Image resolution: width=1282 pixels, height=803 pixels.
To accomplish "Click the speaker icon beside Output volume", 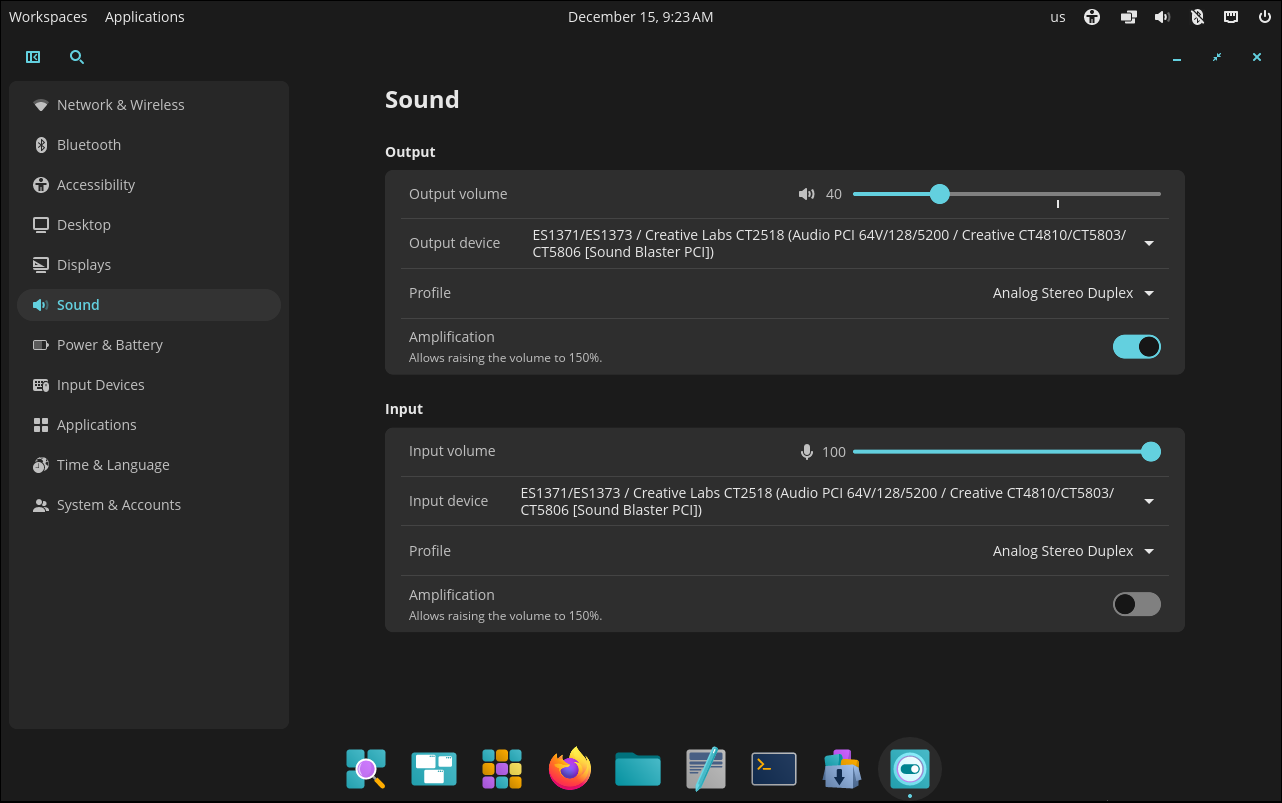I will click(807, 193).
